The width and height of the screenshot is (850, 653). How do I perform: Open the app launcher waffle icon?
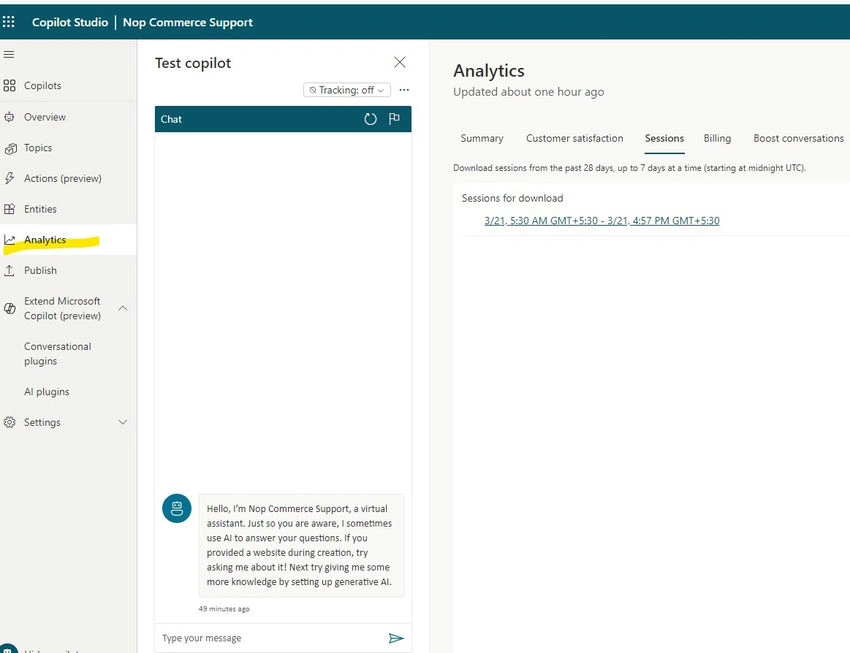pos(9,22)
